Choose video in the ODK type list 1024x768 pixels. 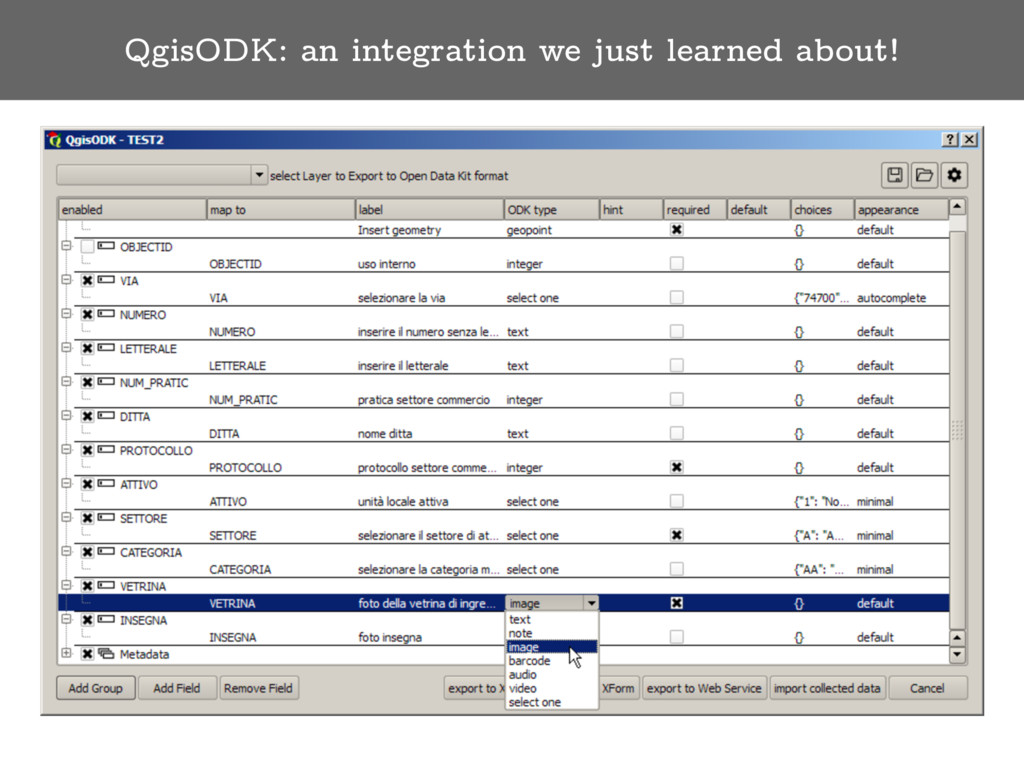point(552,688)
